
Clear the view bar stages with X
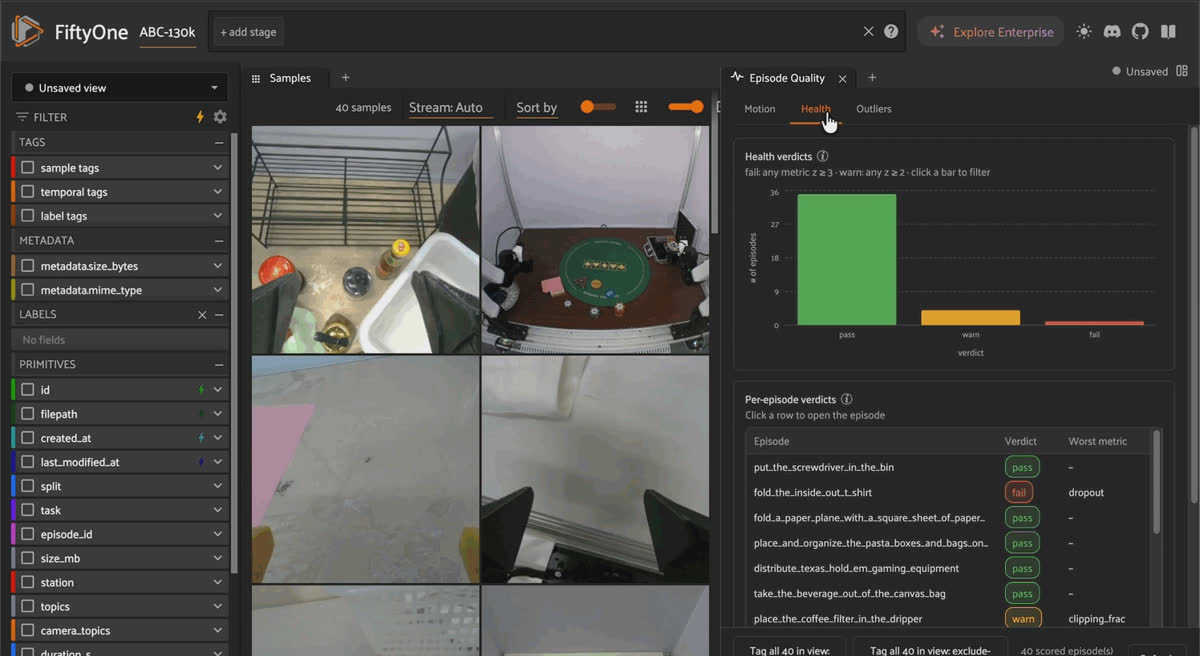tap(869, 32)
